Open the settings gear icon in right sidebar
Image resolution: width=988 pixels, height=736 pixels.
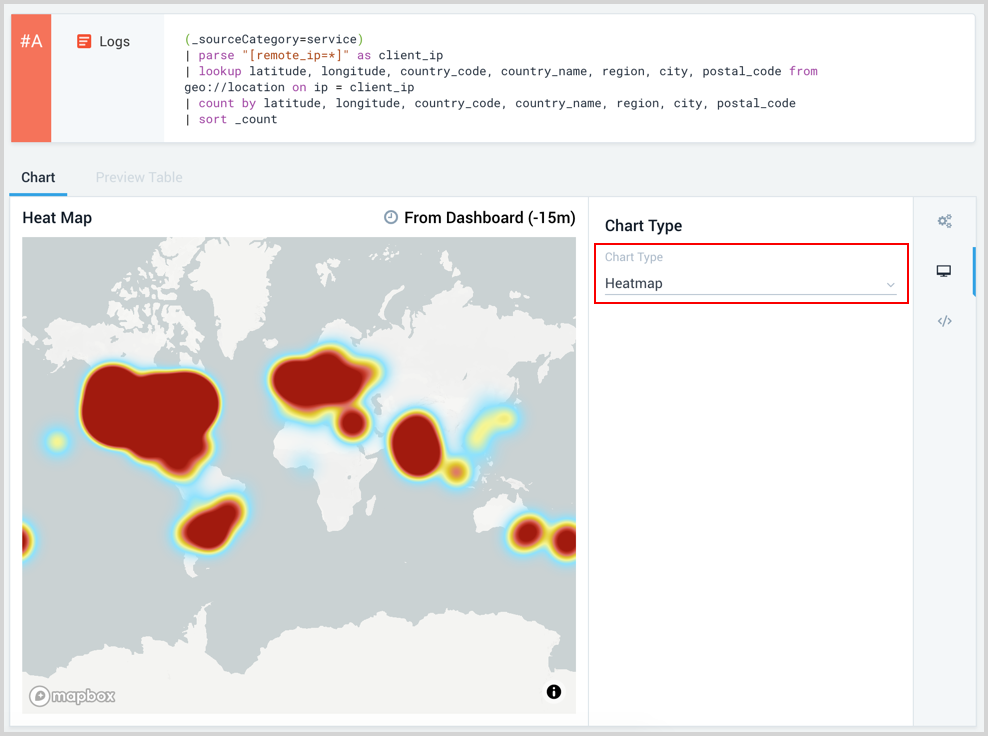pos(945,220)
